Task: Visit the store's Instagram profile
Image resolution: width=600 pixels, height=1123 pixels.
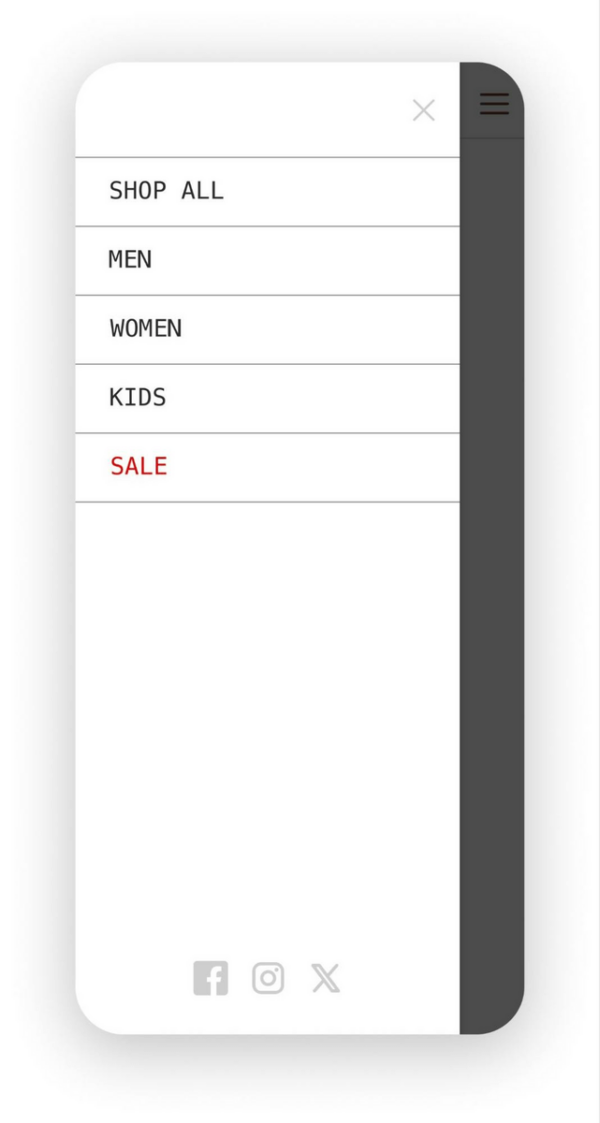Action: coord(268,978)
